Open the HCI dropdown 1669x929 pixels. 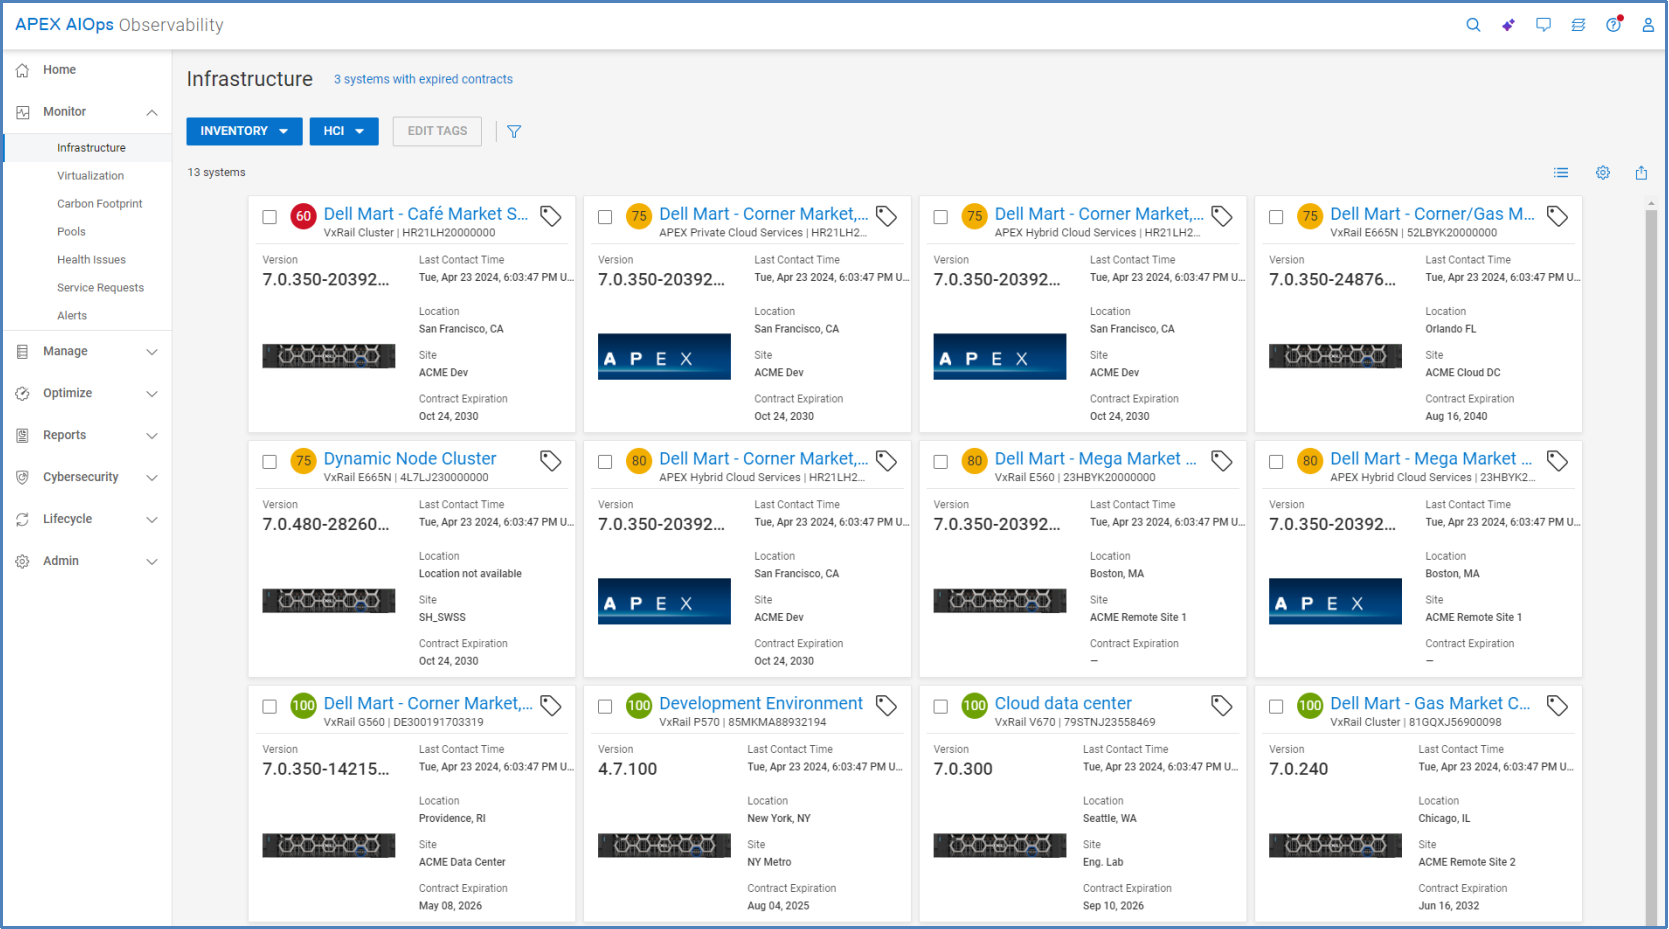point(344,131)
